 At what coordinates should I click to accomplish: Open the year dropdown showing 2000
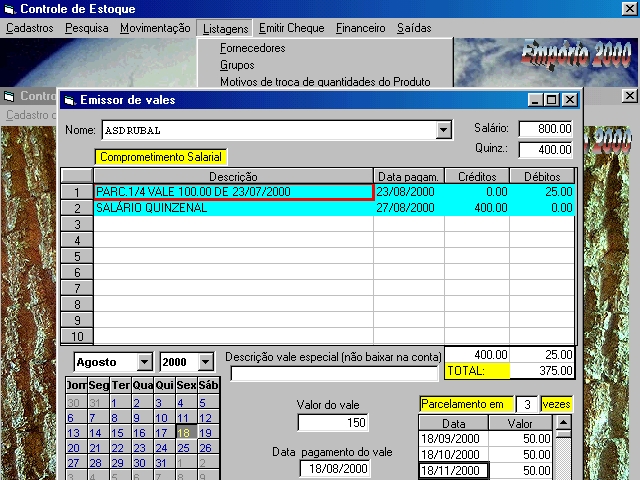pos(205,362)
